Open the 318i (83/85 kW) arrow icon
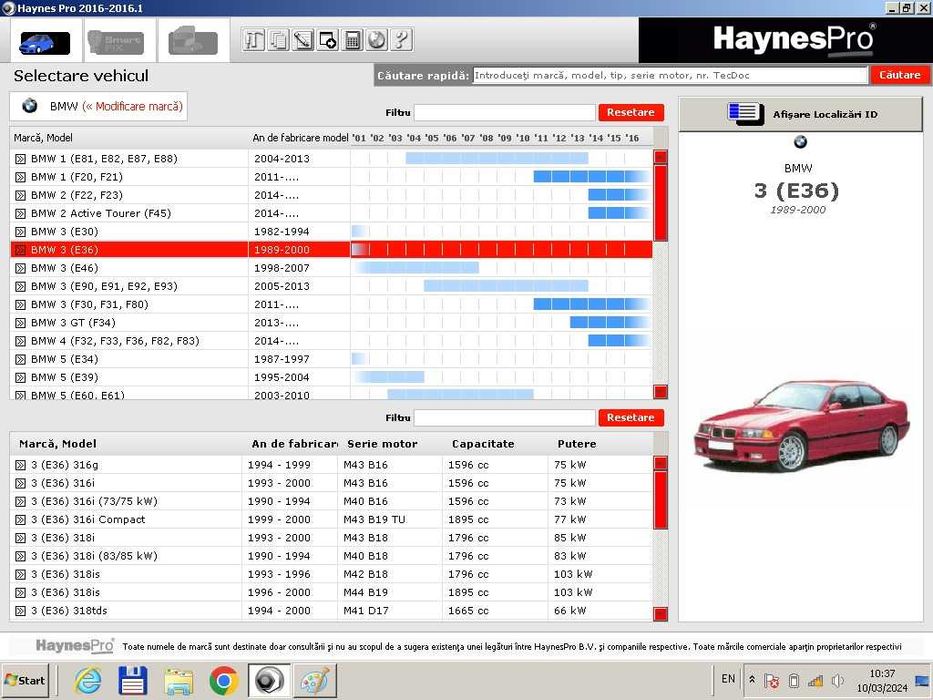This screenshot has width=933, height=700. click(x=20, y=556)
